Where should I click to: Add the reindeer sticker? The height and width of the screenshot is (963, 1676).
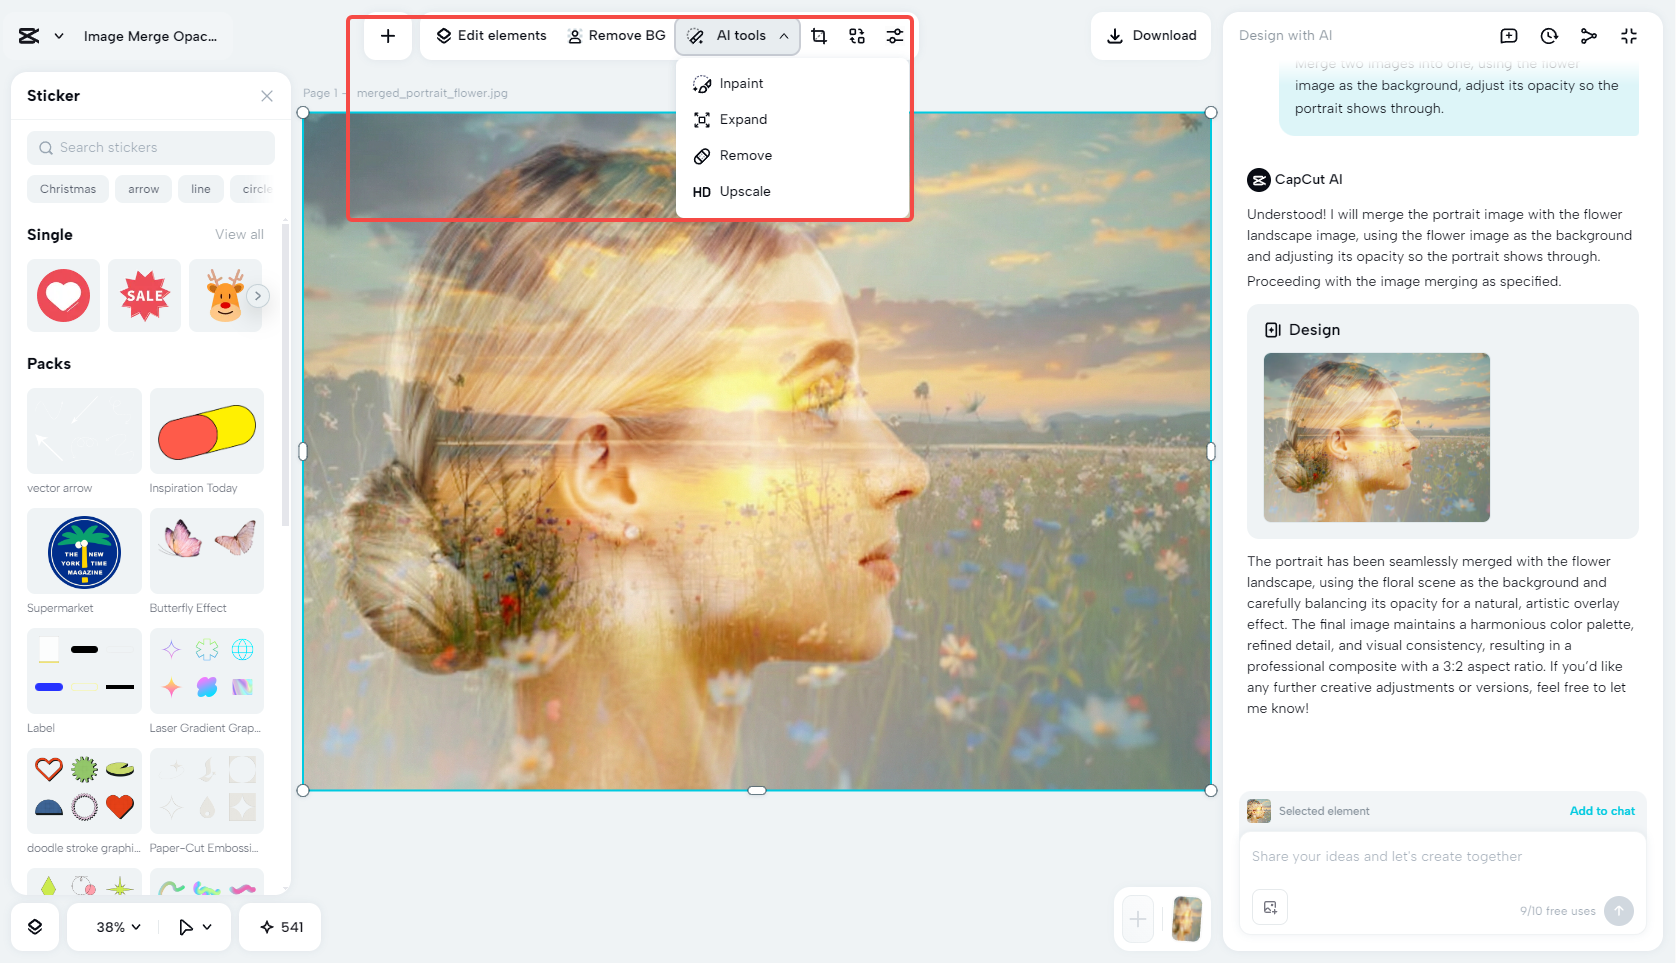coord(226,296)
